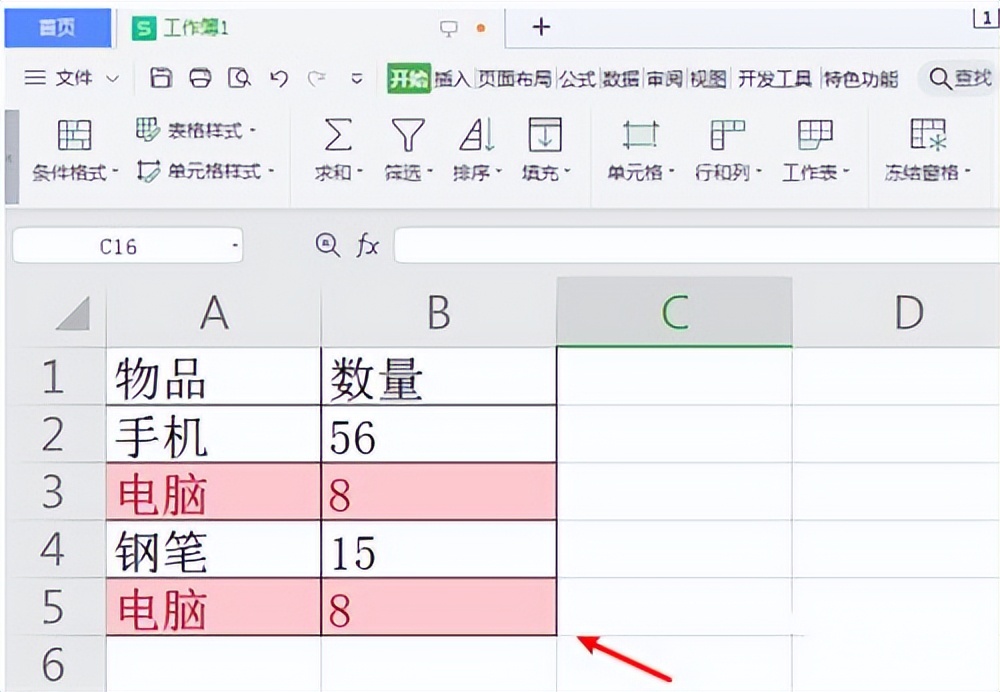
Task: Click into the formula bar
Action: point(697,246)
